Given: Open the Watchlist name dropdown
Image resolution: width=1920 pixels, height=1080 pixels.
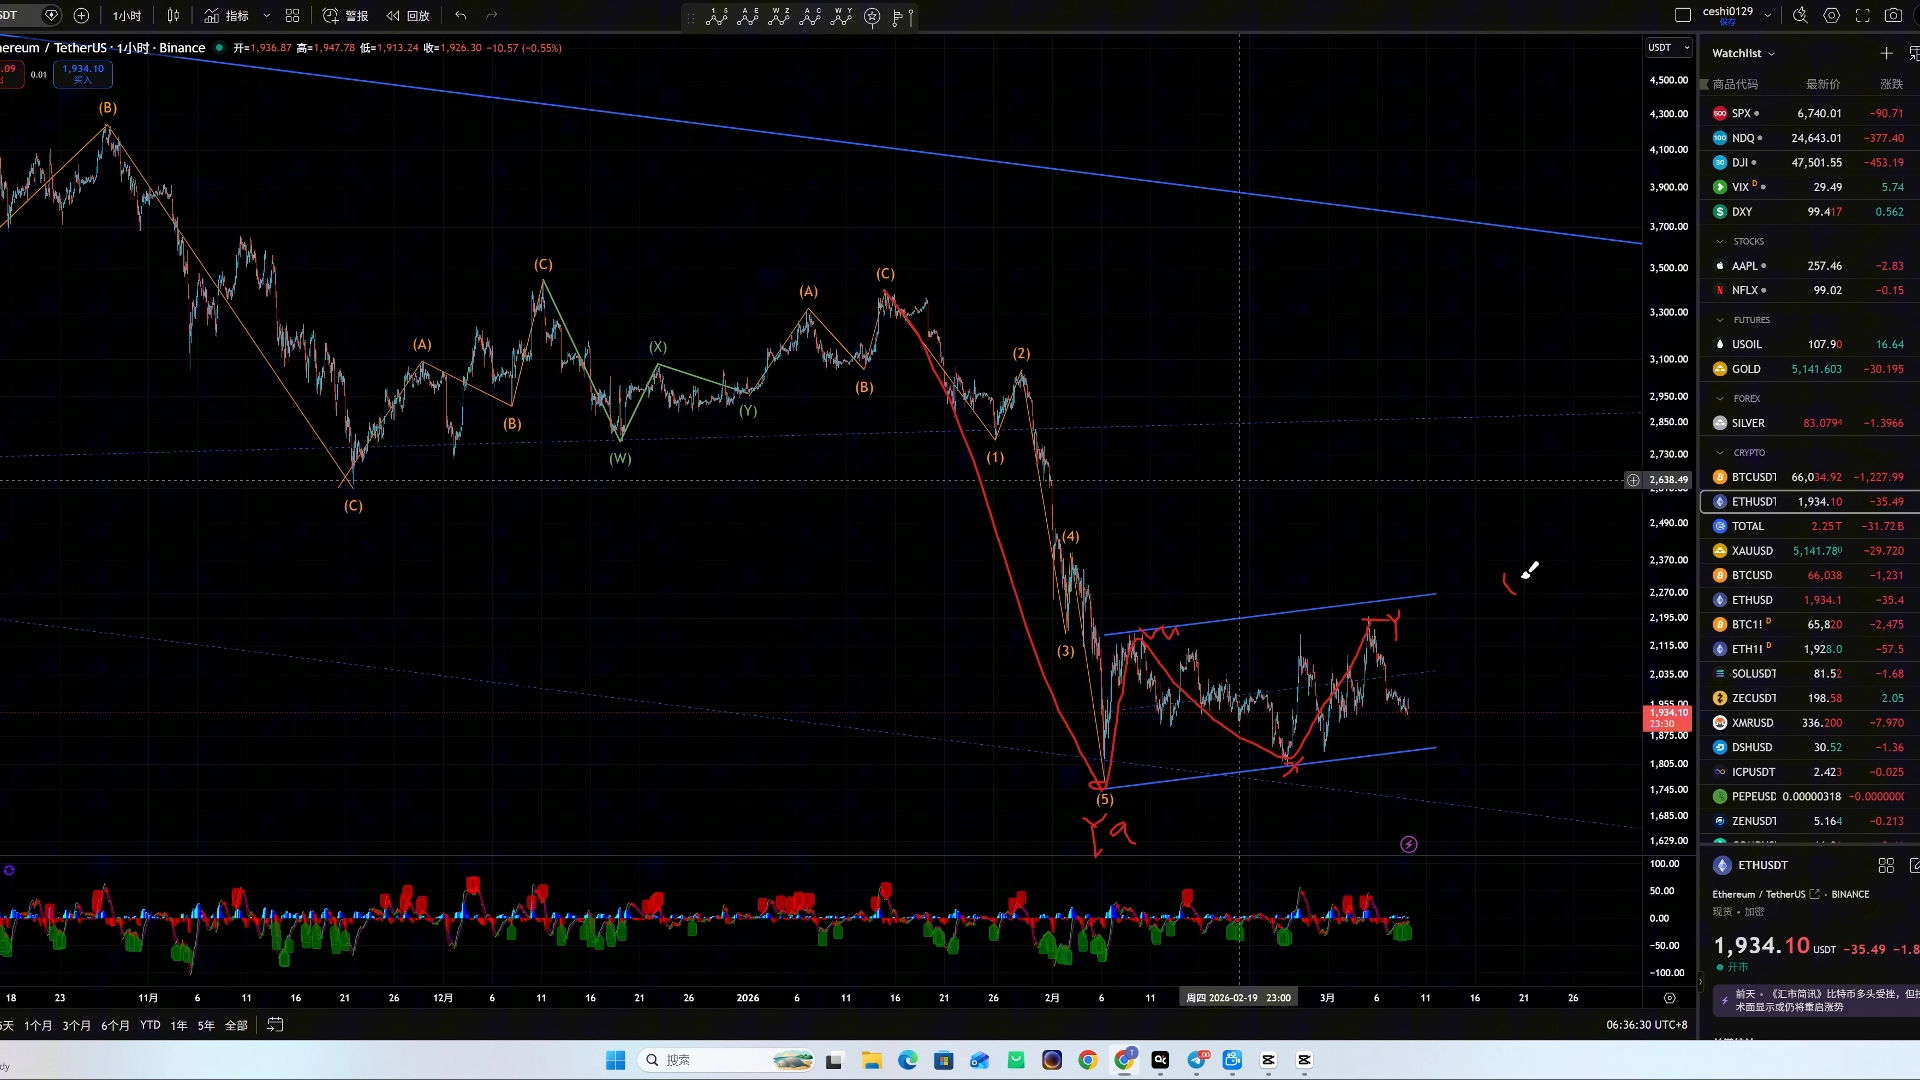Looking at the screenshot, I should coord(1743,53).
